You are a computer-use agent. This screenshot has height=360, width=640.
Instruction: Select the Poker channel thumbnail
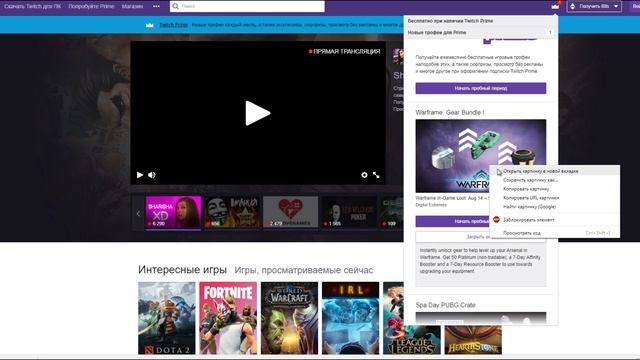349,212
